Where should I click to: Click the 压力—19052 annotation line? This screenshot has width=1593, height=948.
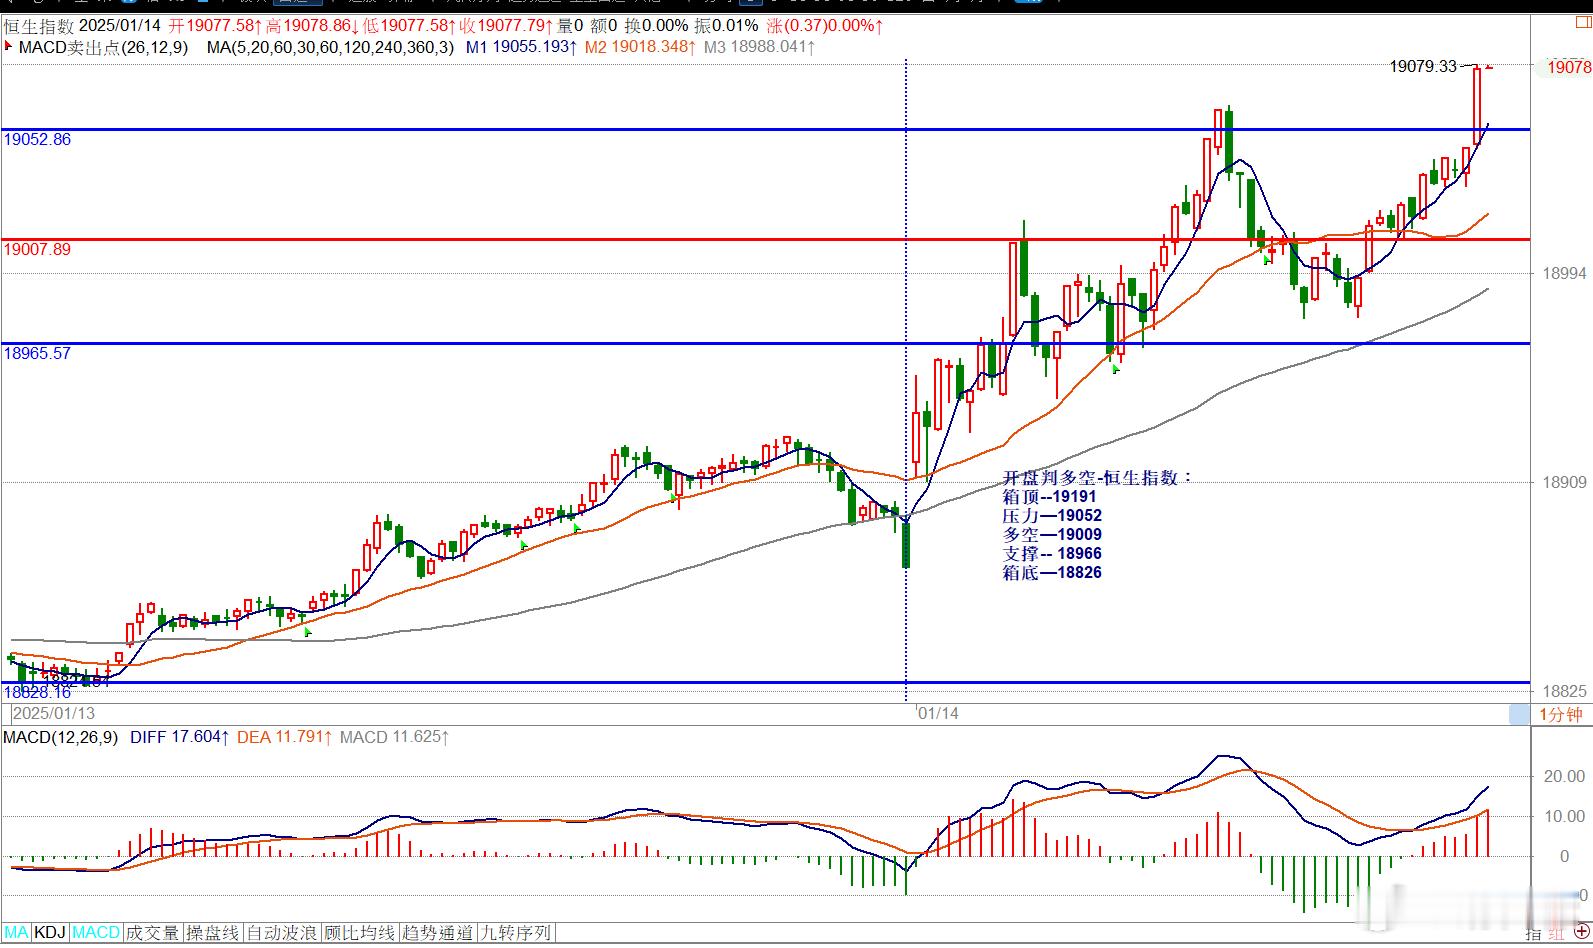1052,516
